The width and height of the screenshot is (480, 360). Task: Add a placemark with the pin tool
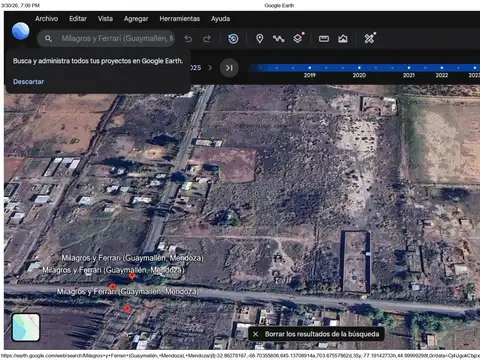(260, 39)
